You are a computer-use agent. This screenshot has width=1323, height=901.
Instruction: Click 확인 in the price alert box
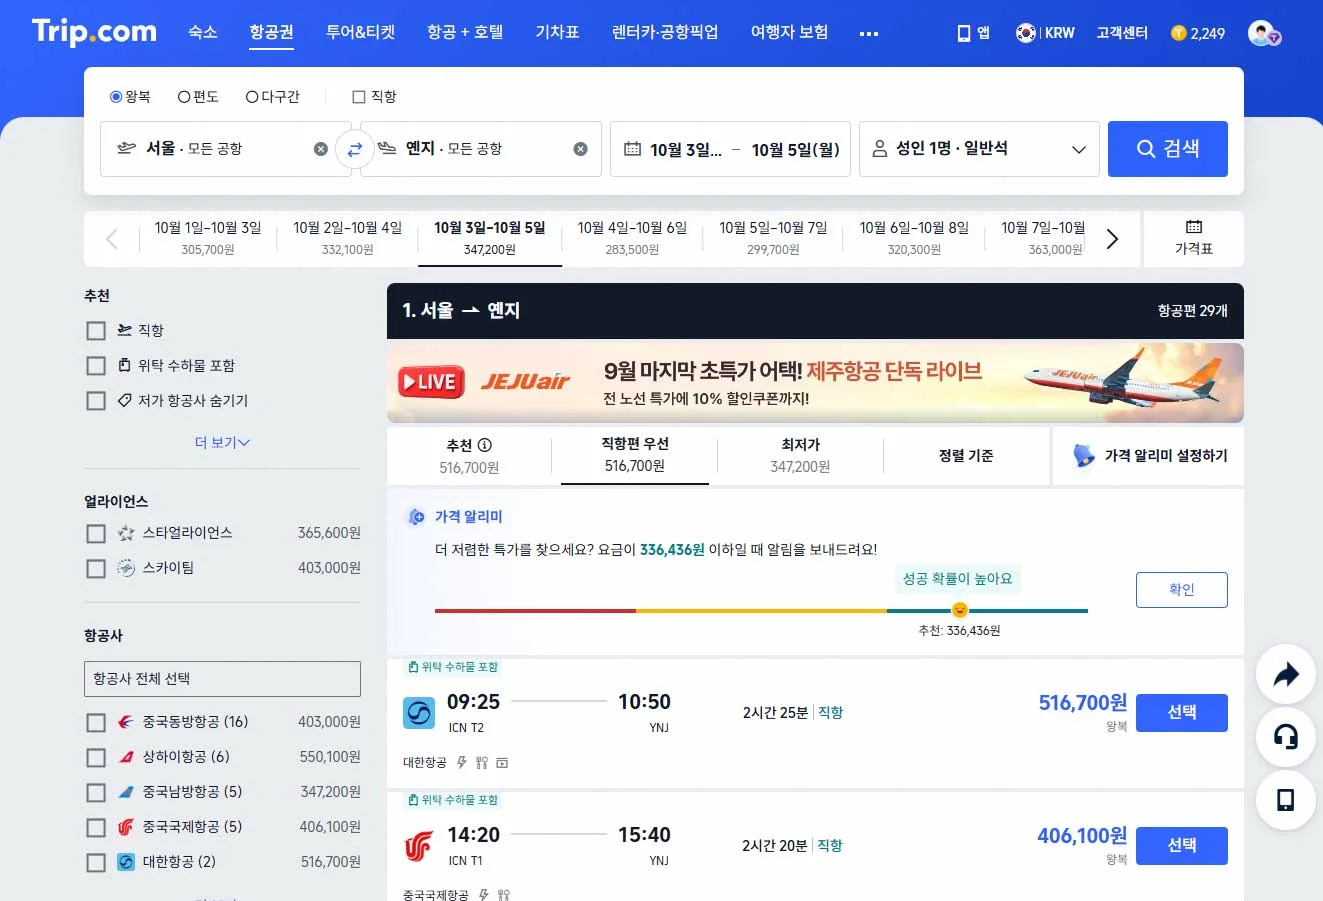pos(1182,590)
